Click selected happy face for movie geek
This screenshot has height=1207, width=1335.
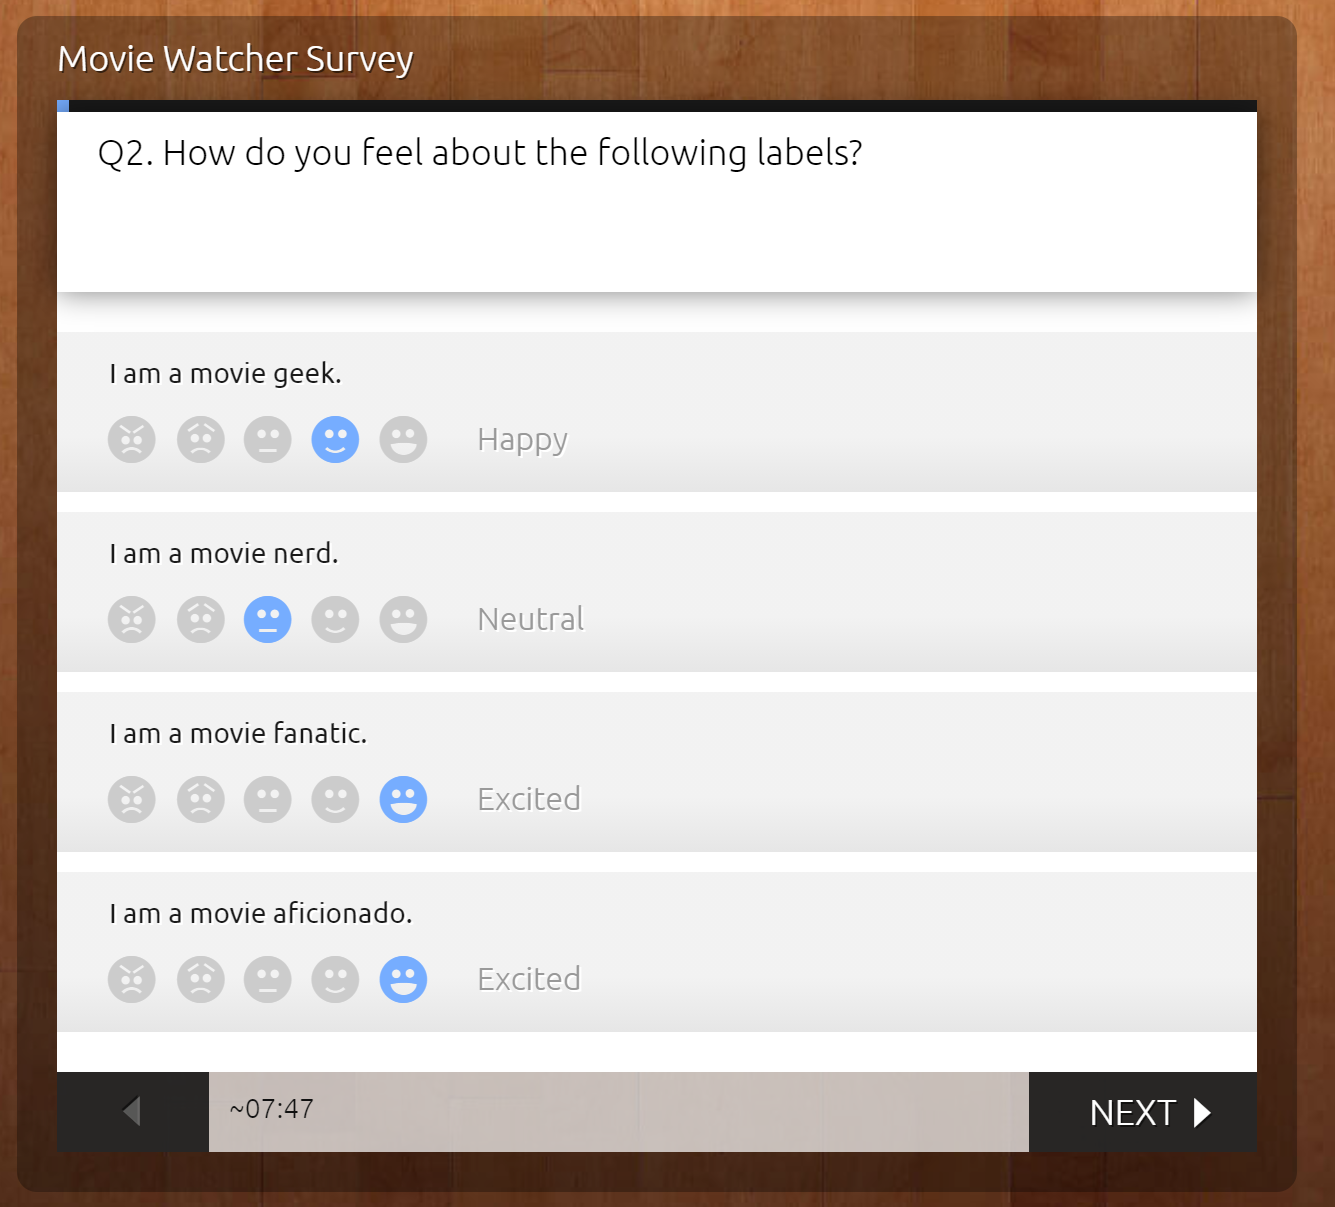point(335,440)
